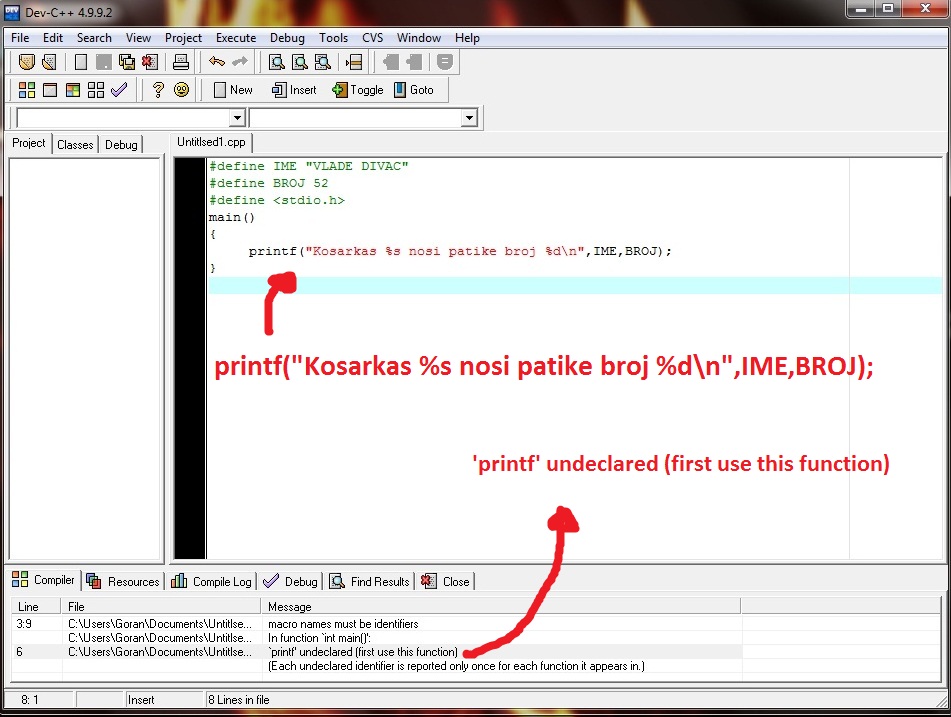Select the "macro names must be identifiers" message
Viewport: 951px width, 717px height.
click(x=343, y=624)
